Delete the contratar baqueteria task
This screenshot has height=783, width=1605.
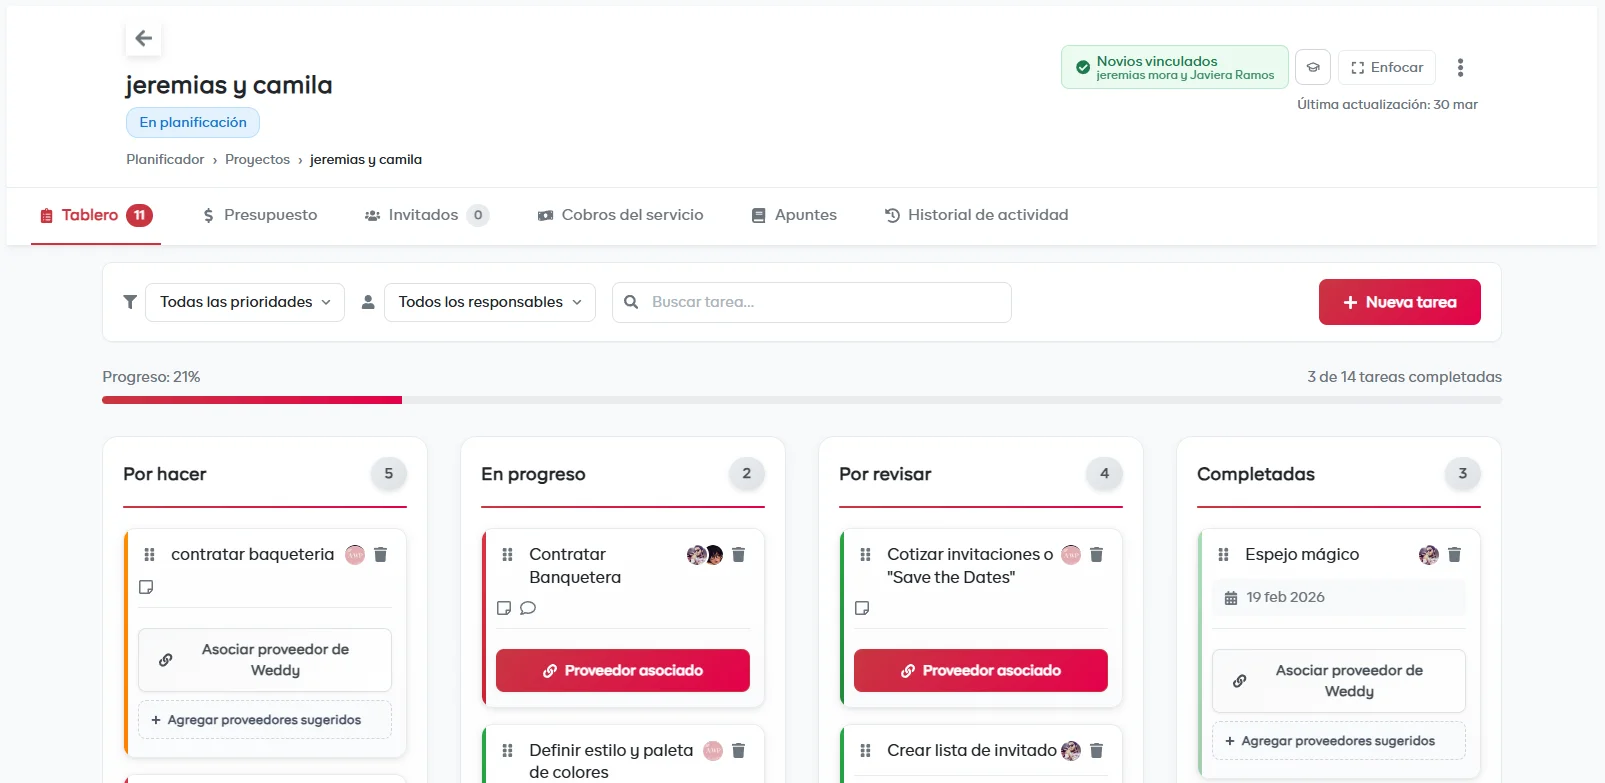tap(380, 555)
